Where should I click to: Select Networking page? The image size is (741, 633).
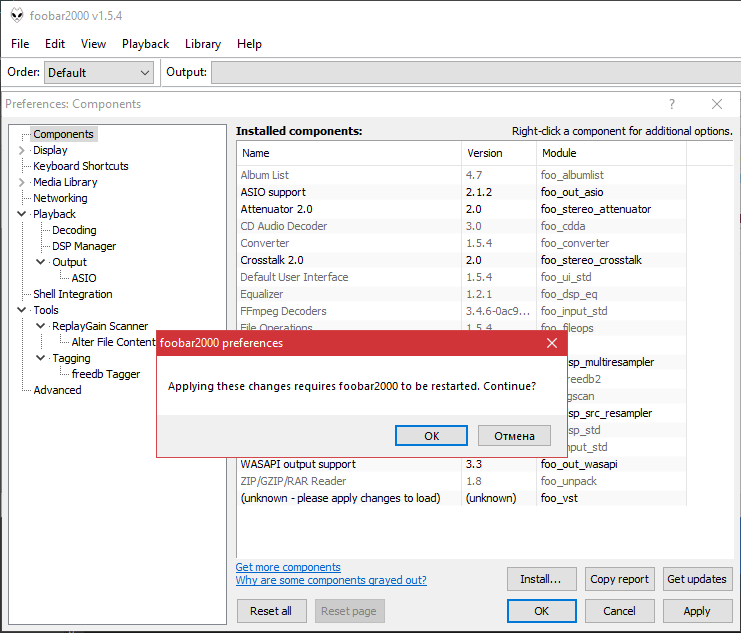[x=60, y=198]
